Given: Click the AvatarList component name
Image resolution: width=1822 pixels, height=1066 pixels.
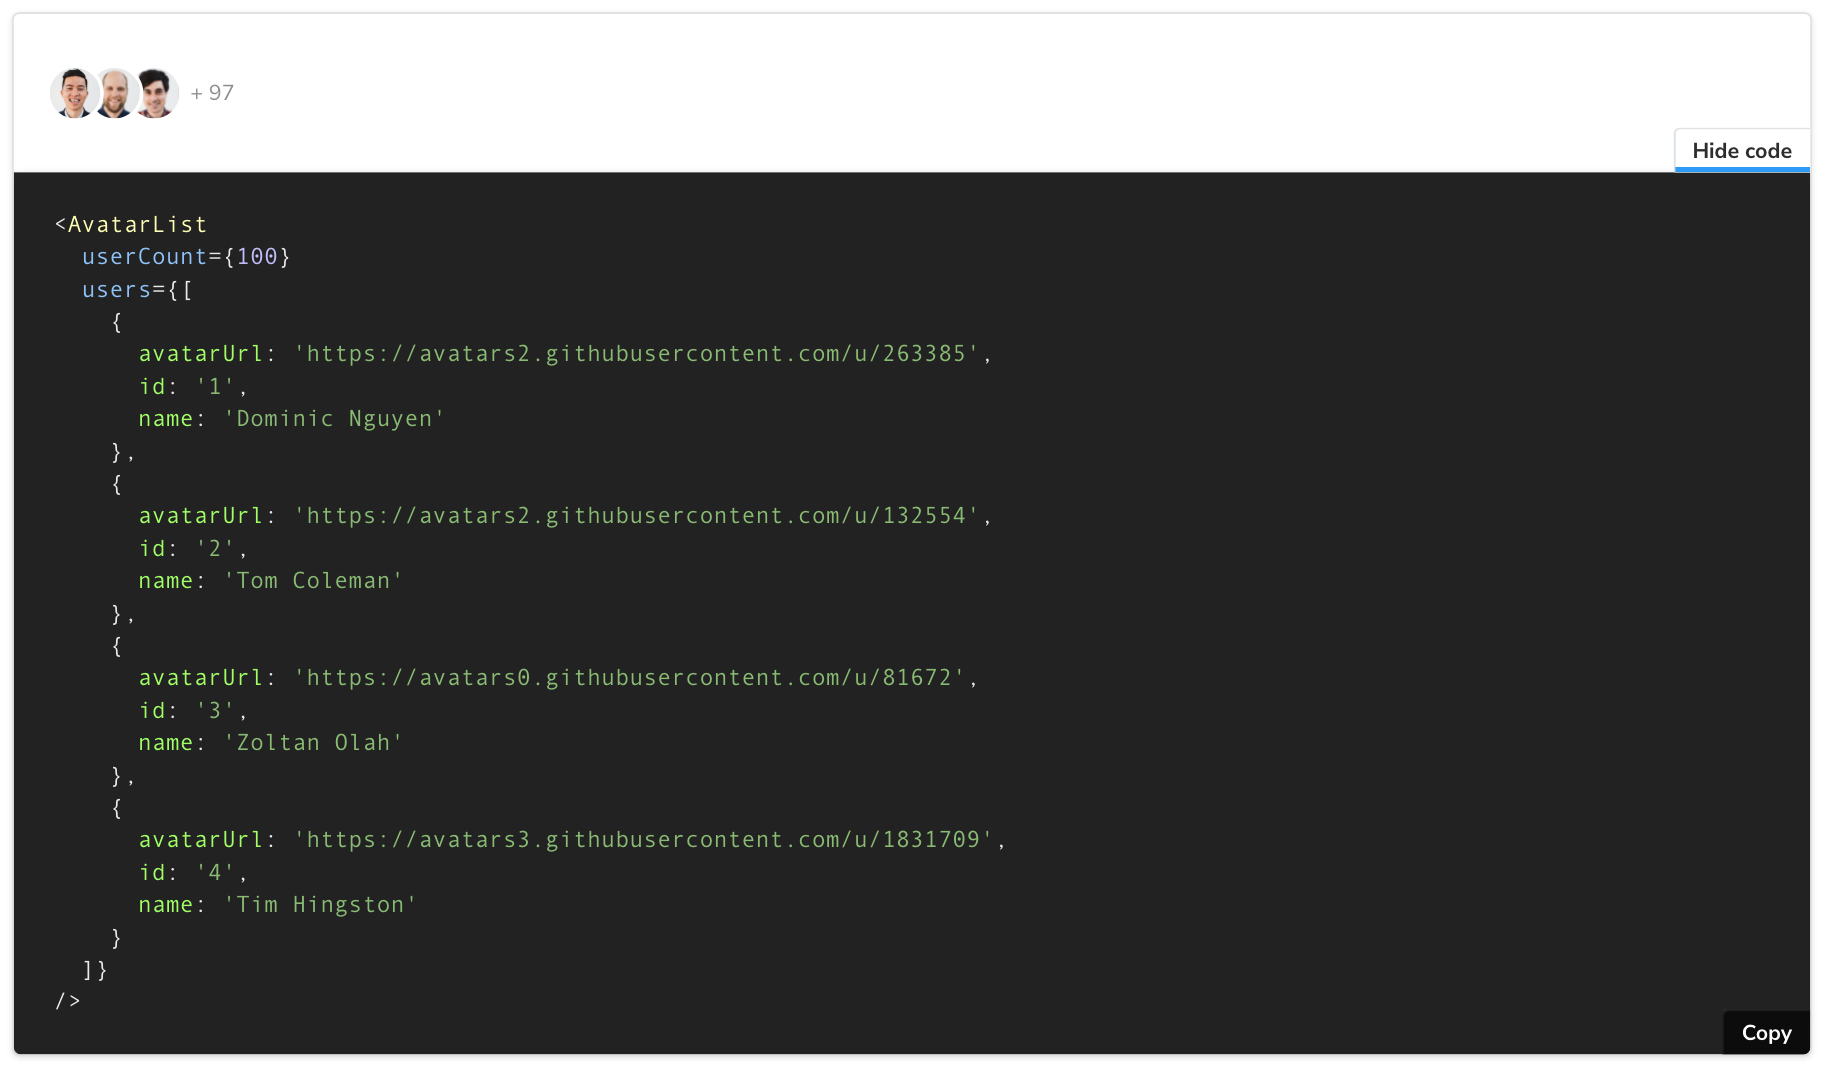Looking at the screenshot, I should click(x=137, y=224).
